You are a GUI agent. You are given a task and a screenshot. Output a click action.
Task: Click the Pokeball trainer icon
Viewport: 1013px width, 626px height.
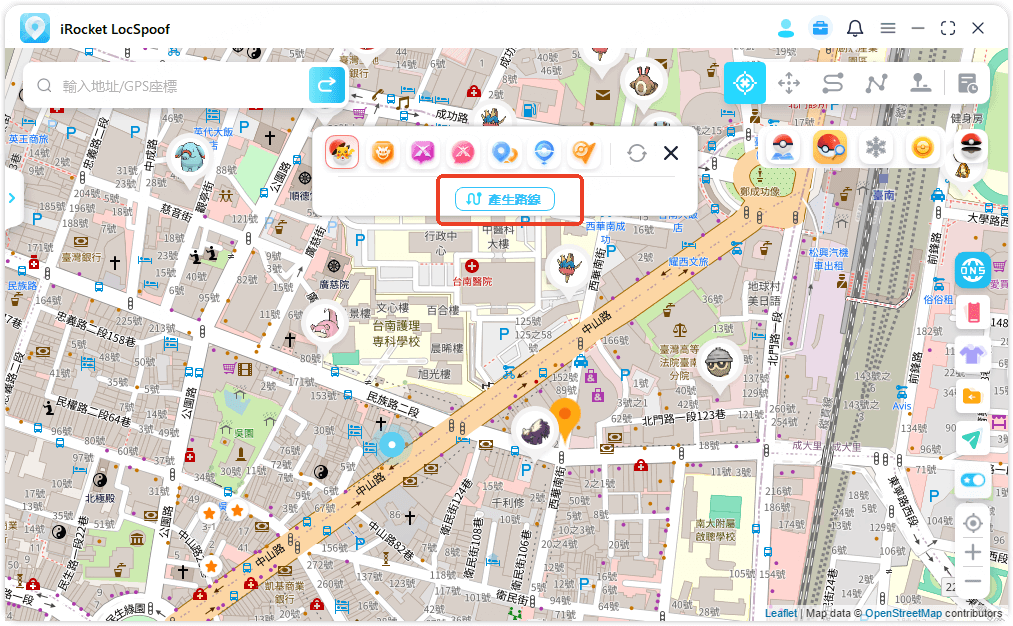782,148
